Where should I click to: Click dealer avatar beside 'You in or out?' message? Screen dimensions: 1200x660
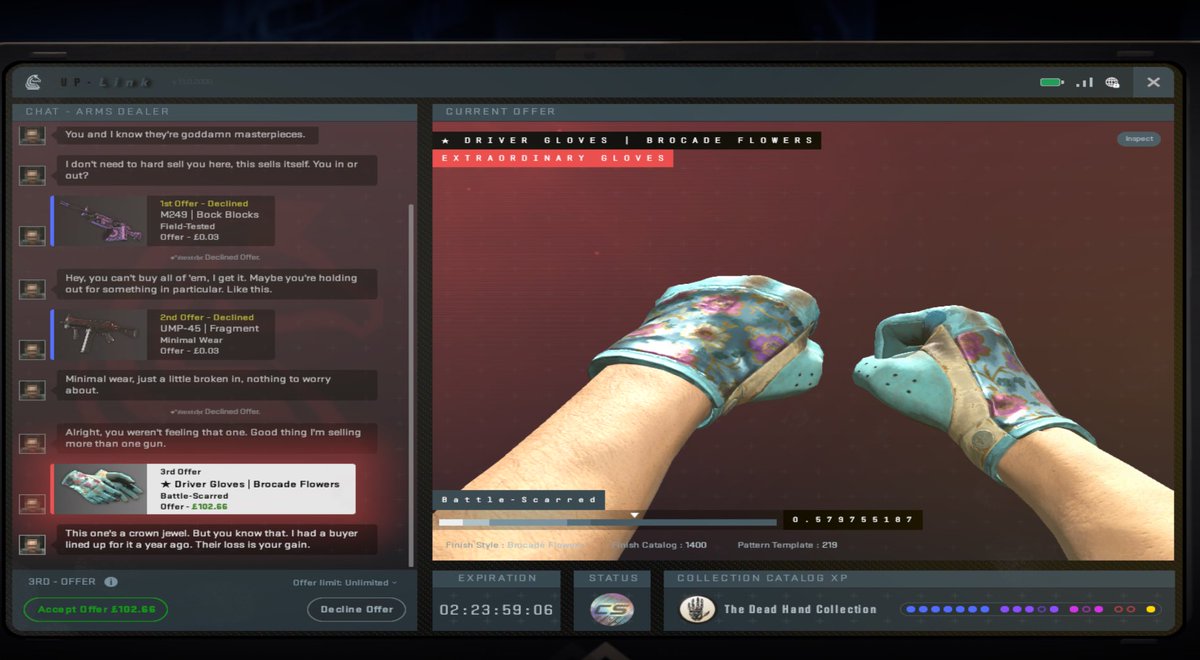coord(32,176)
